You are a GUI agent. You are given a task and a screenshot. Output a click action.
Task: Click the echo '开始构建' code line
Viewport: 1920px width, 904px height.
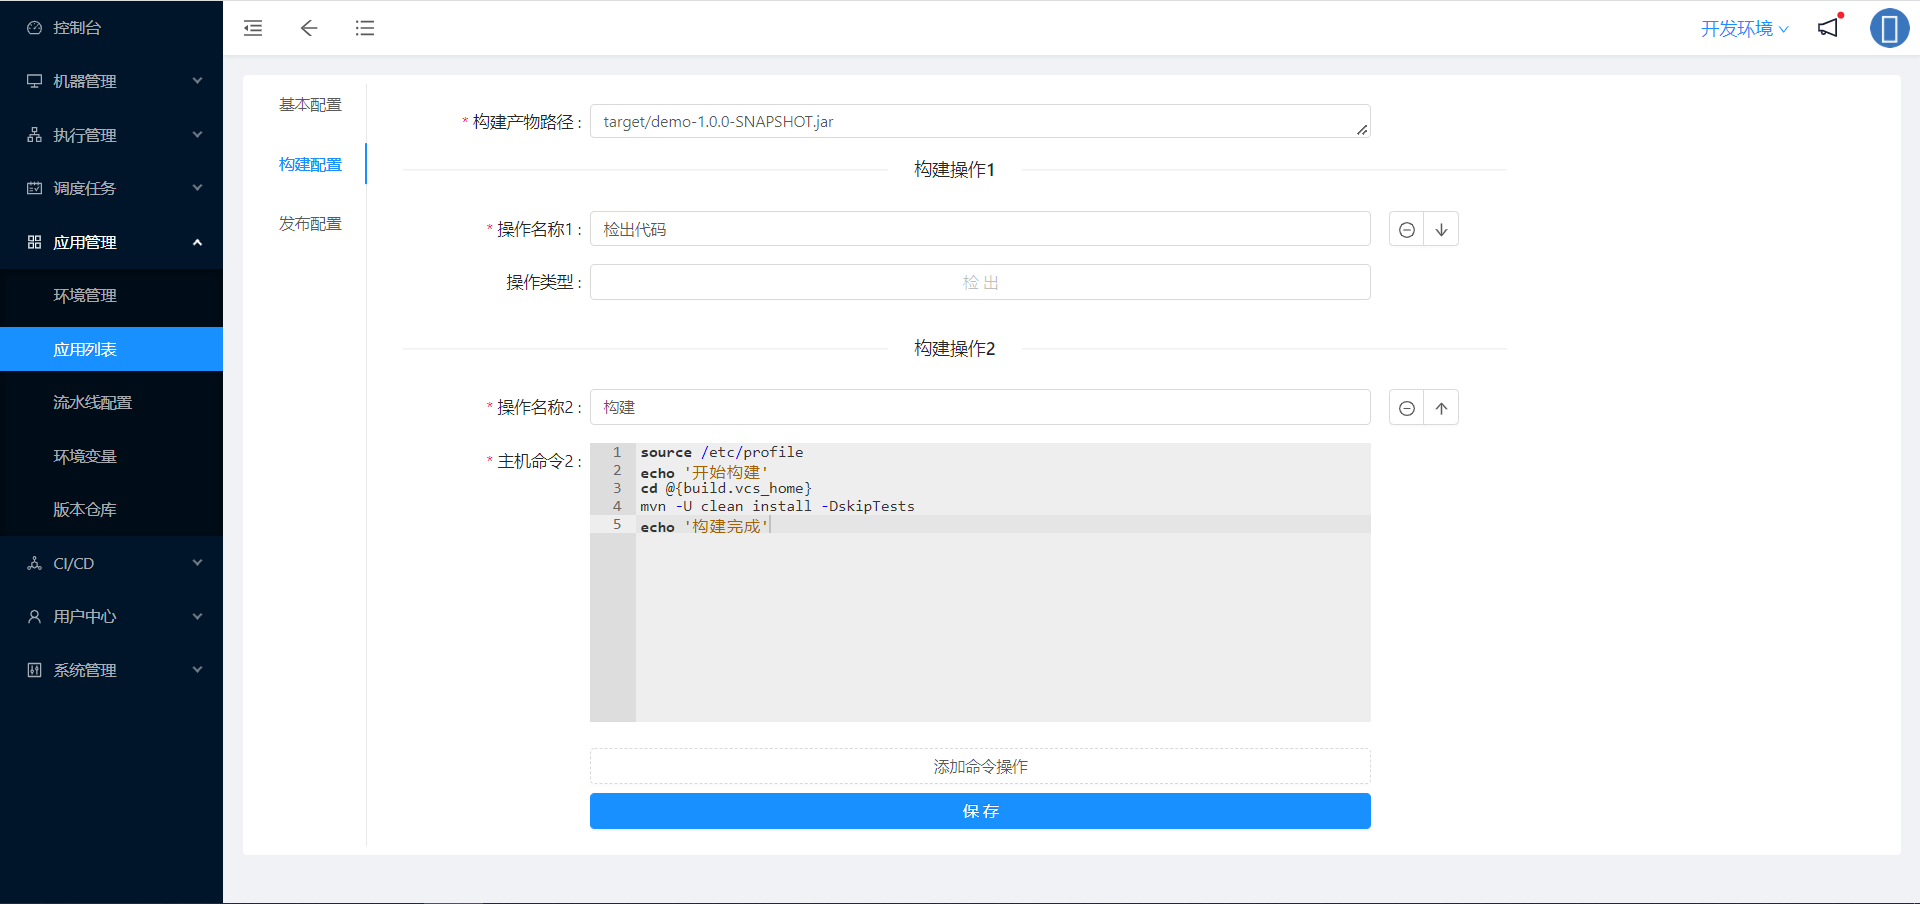pyautogui.click(x=704, y=471)
